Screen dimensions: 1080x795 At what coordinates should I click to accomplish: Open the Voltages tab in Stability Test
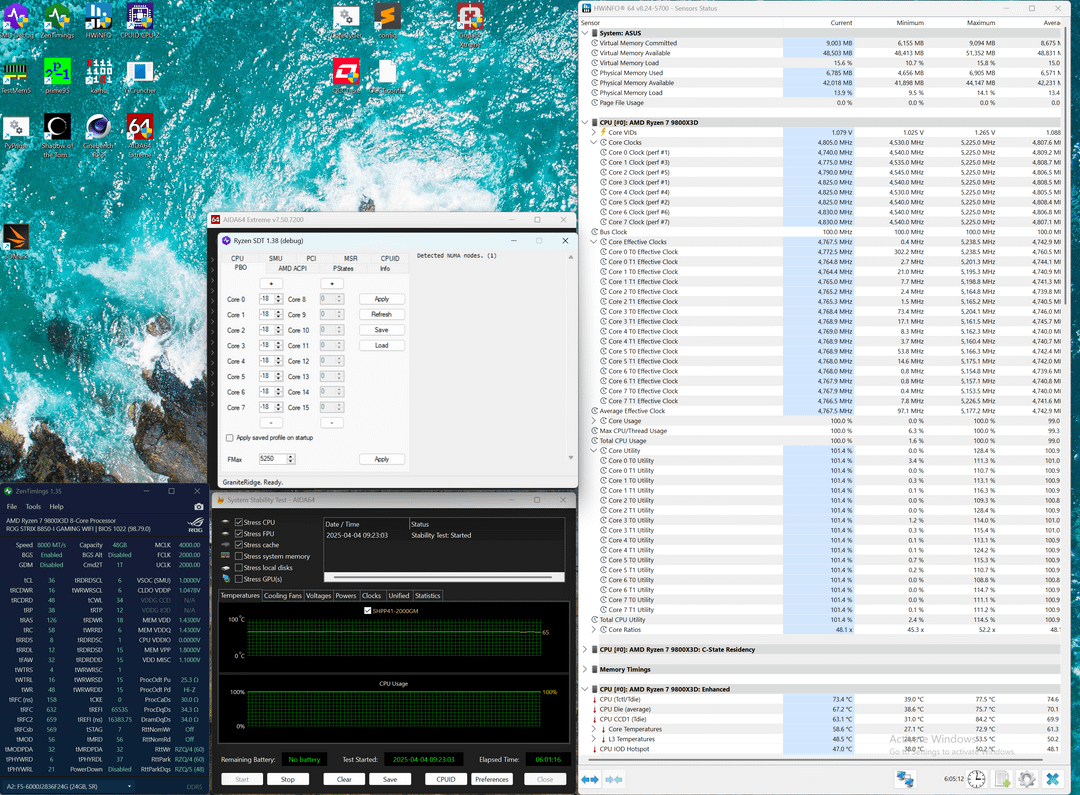pos(318,596)
